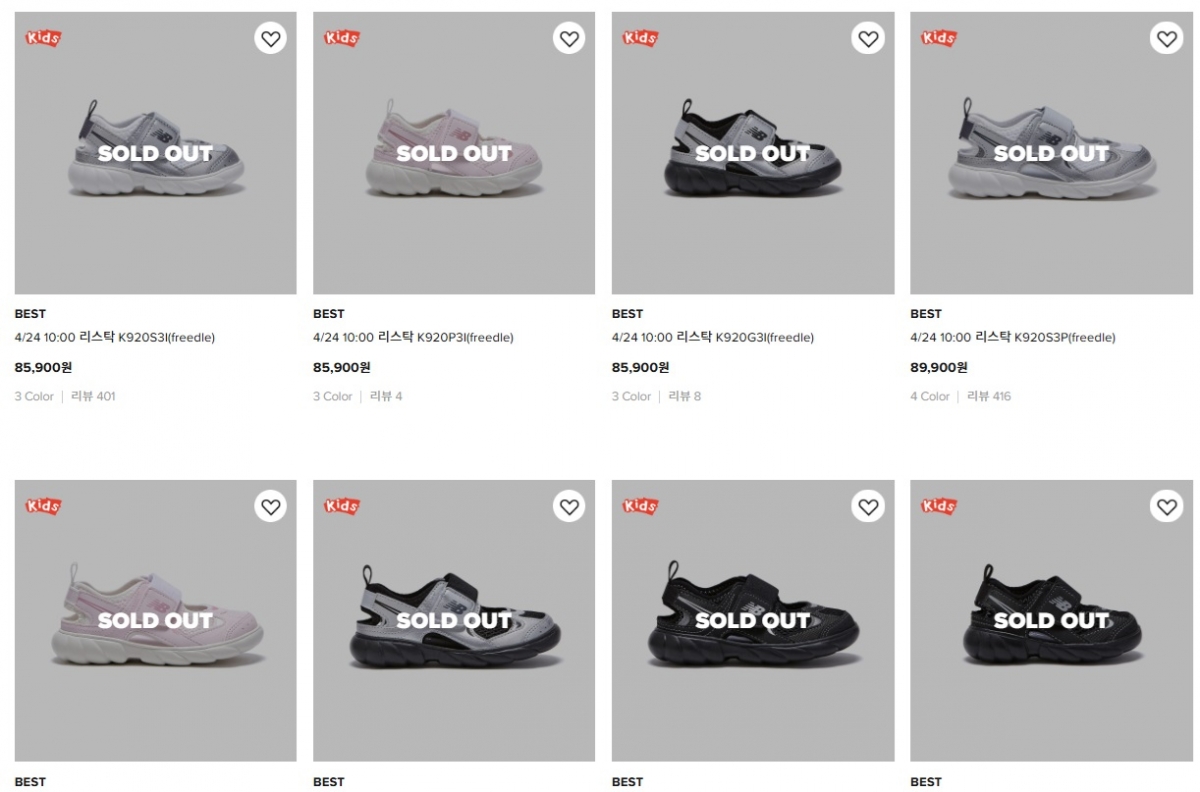Select the silver K920S3I sold-out thumbnail

[155, 153]
